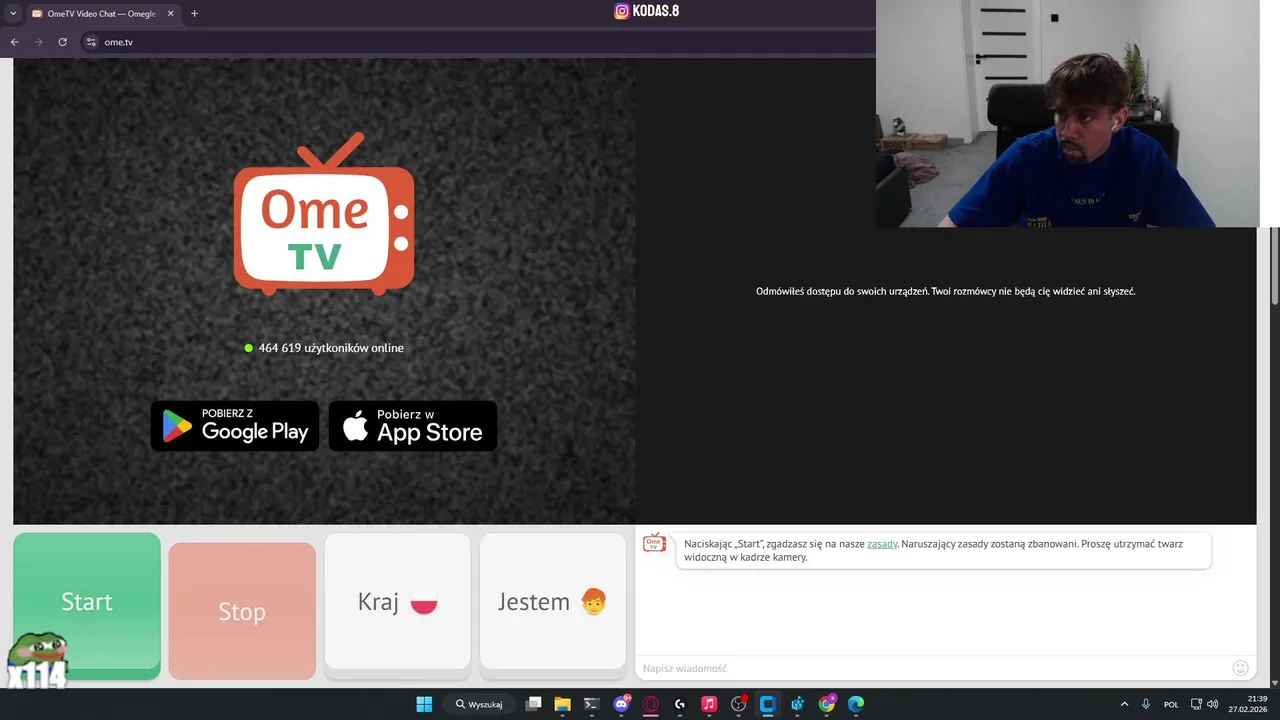Open the Terminal taskbar icon
Image resolution: width=1280 pixels, height=720 pixels.
coord(591,704)
